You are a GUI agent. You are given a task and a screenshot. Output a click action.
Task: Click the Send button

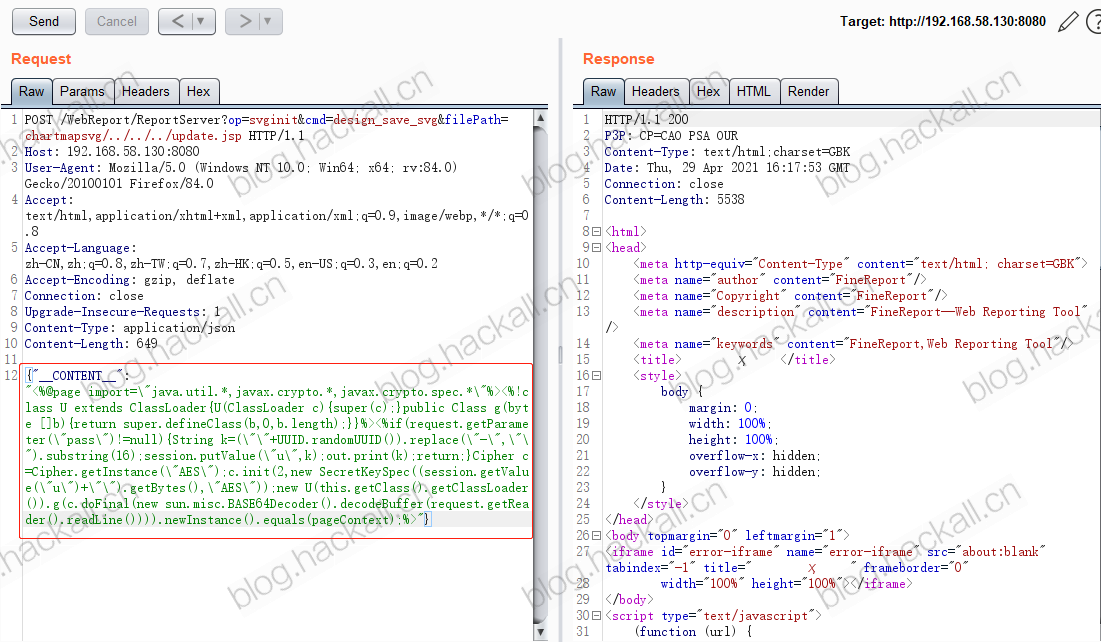coord(44,21)
